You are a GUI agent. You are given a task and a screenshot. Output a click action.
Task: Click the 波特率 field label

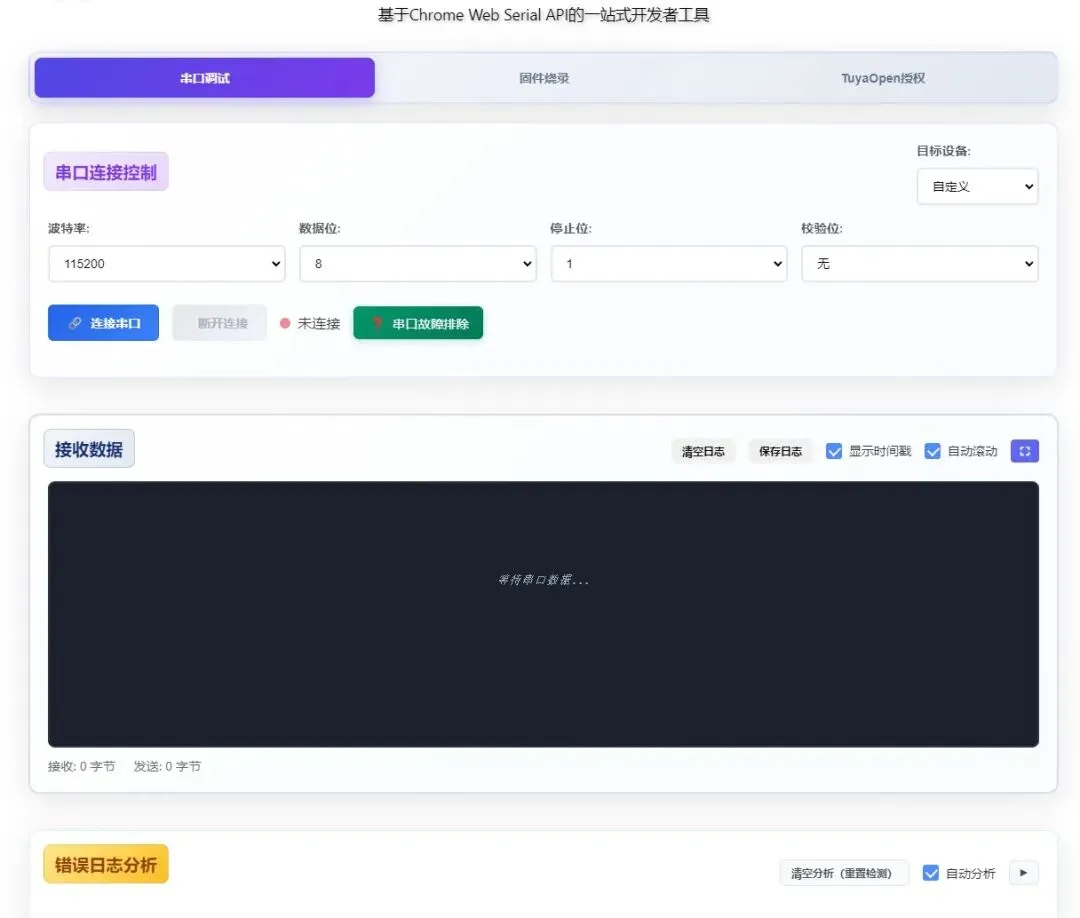[69, 228]
